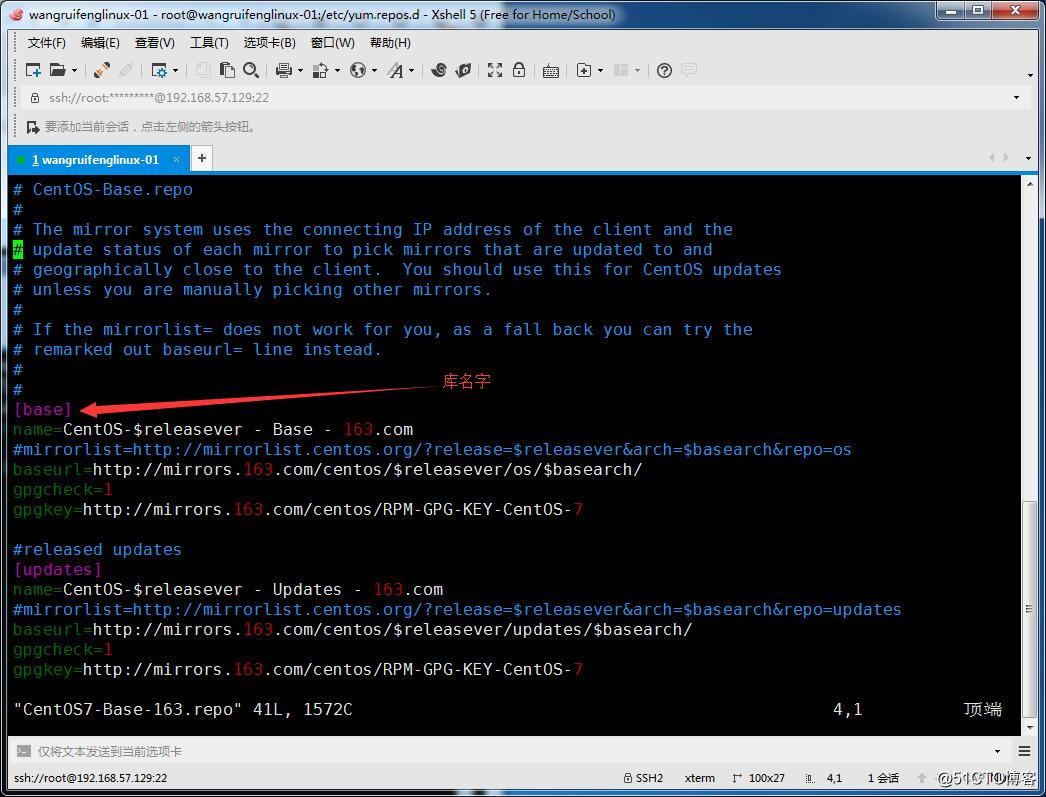Image resolution: width=1046 pixels, height=797 pixels.
Task: Click the scrollbar up arrow
Action: (x=1030, y=183)
